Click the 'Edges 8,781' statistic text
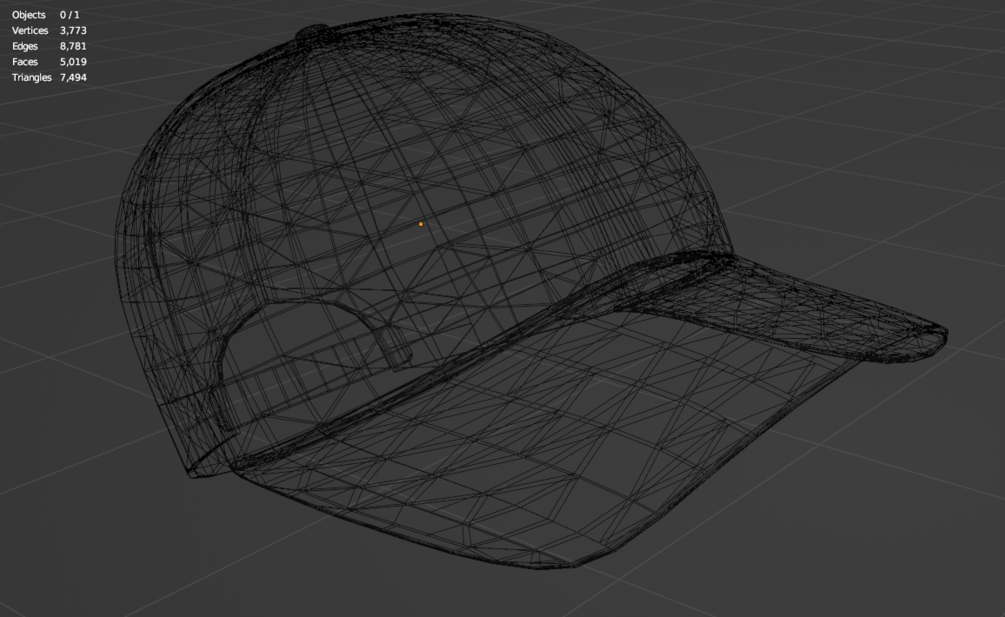Screen dimensions: 1005x617 click(49, 46)
